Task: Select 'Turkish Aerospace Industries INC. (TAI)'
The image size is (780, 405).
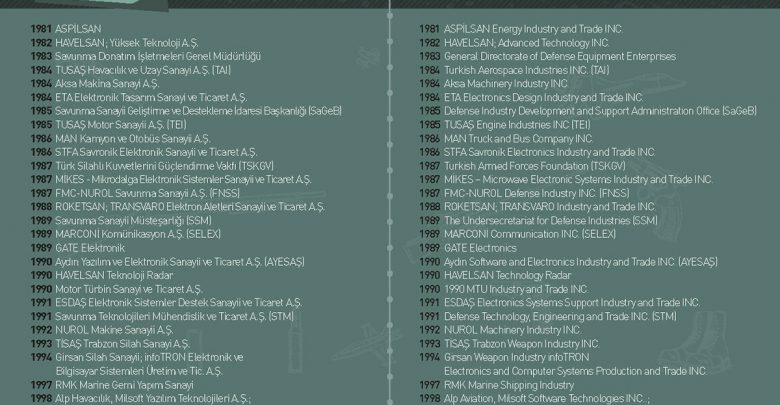Action: [x=526, y=70]
